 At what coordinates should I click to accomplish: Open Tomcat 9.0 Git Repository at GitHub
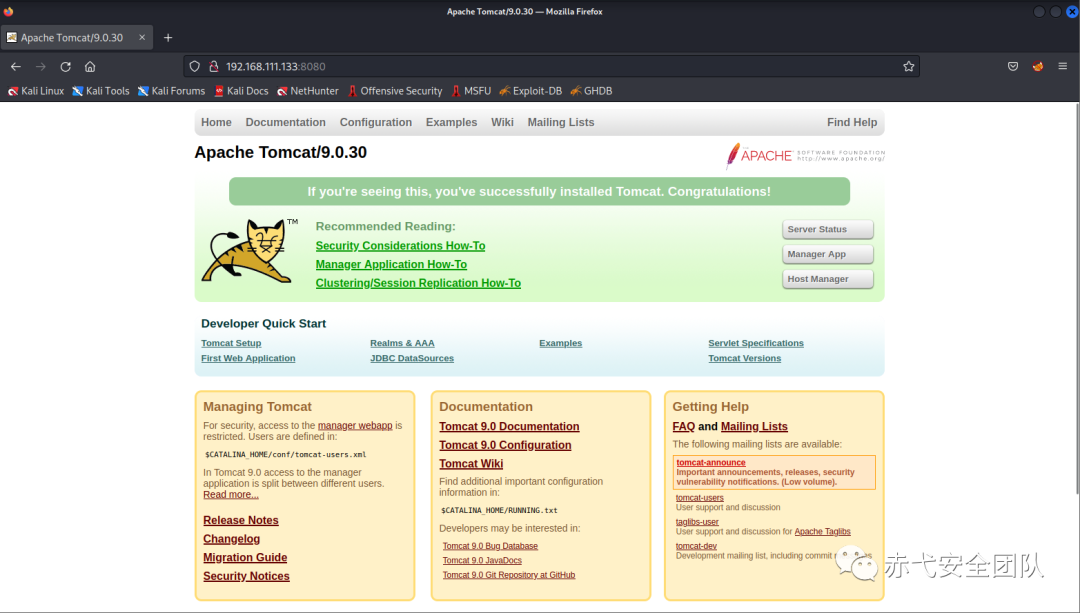(x=508, y=575)
